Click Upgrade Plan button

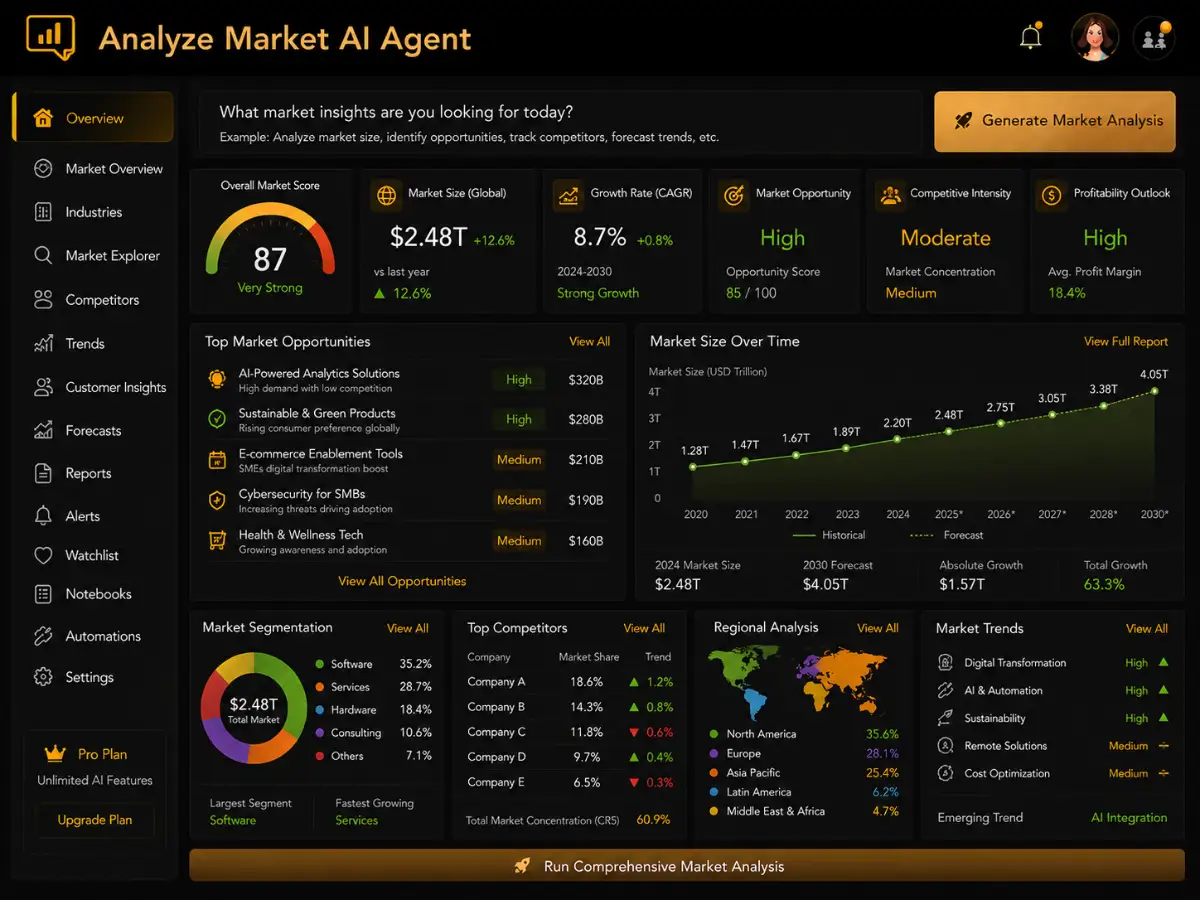tap(95, 820)
